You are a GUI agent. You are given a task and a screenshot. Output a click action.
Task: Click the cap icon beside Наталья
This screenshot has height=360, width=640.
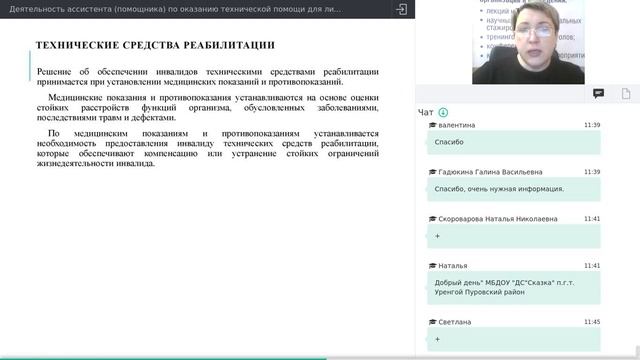tap(433, 266)
